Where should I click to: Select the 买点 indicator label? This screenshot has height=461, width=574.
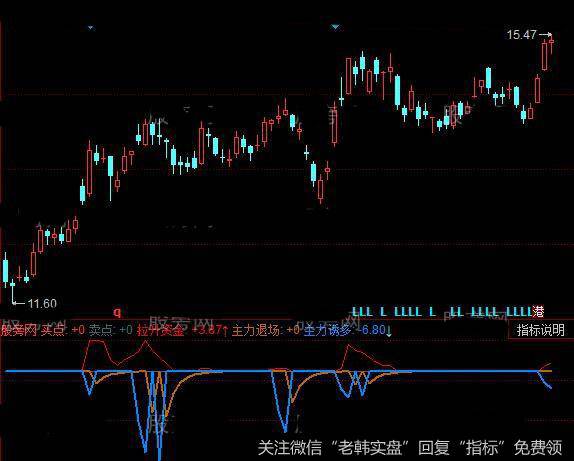pyautogui.click(x=52, y=330)
